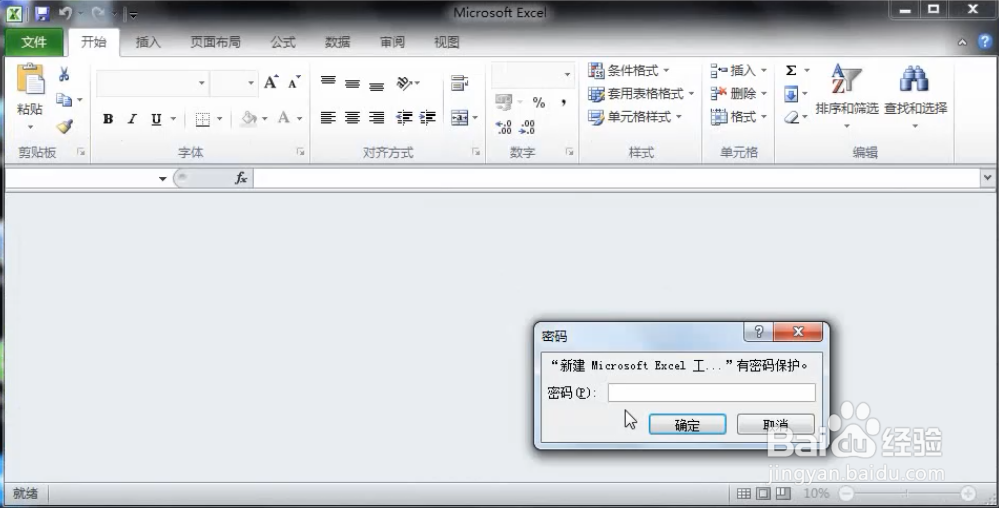Open 查找和选择 find and select

click(915, 95)
